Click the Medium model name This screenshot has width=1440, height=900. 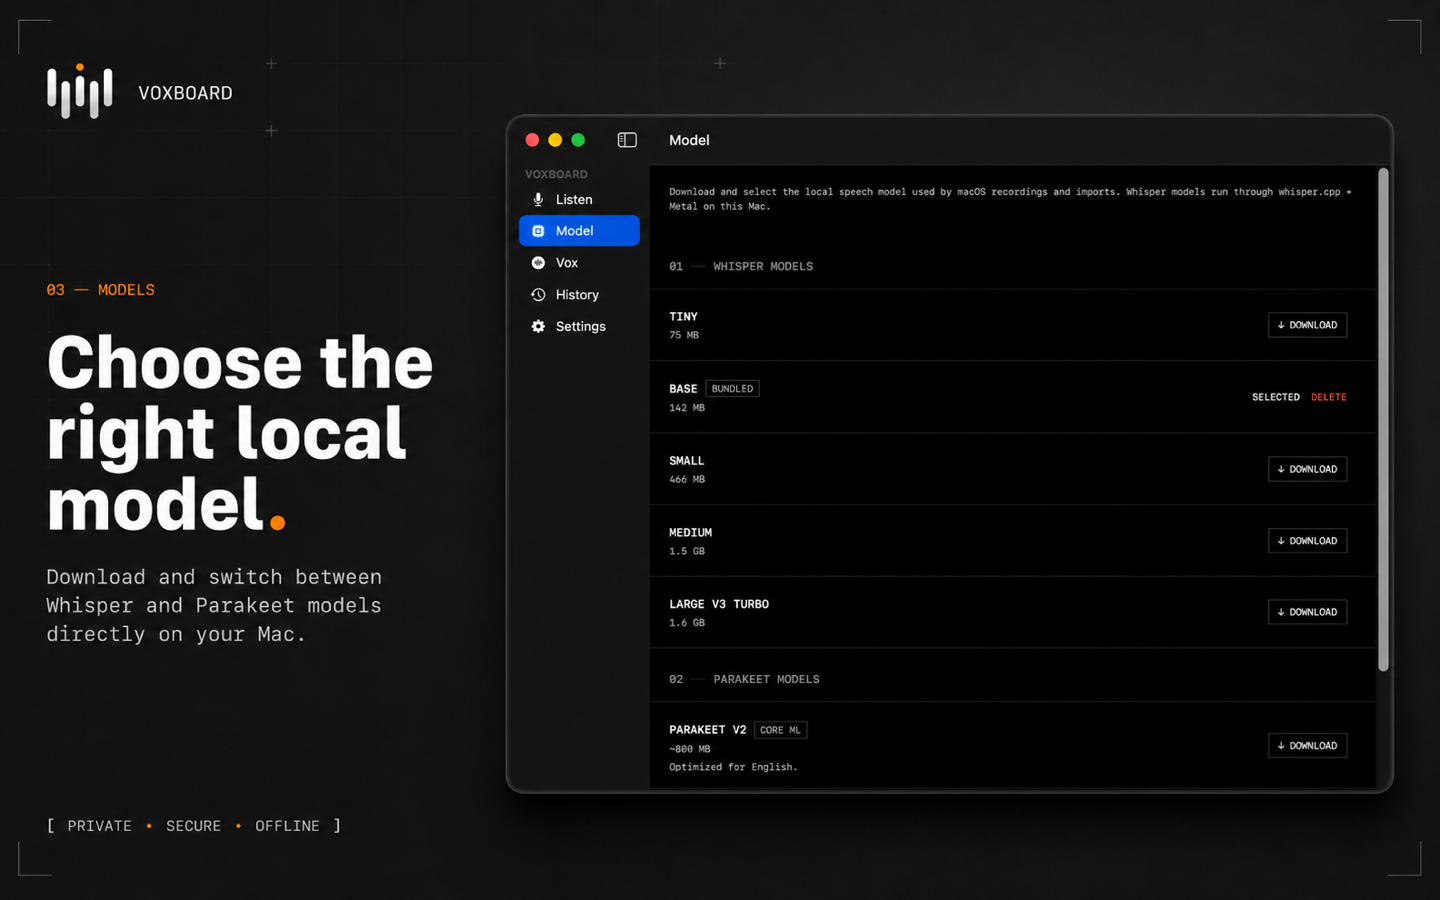[691, 533]
